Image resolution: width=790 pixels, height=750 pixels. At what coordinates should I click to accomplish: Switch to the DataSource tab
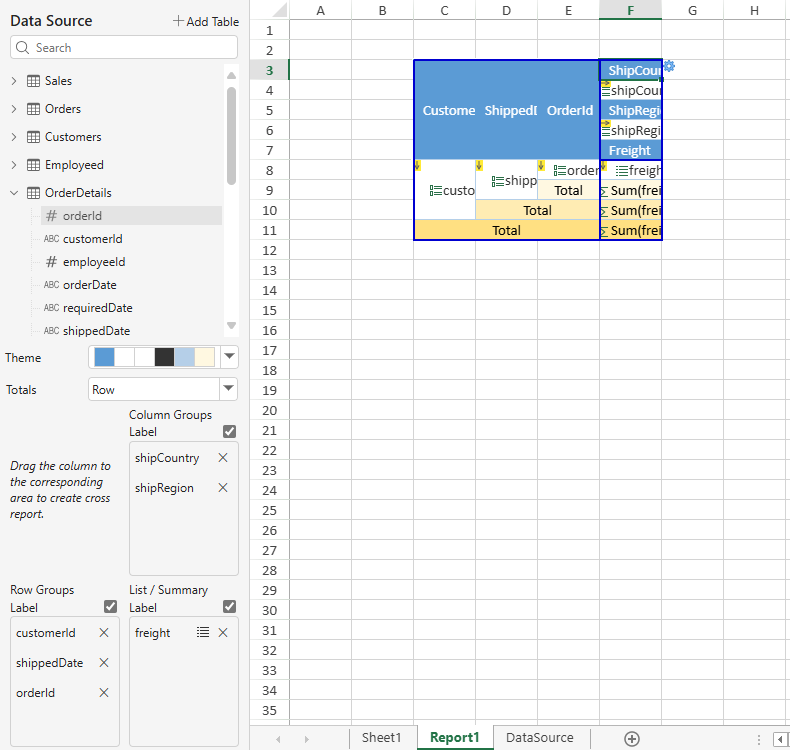540,738
